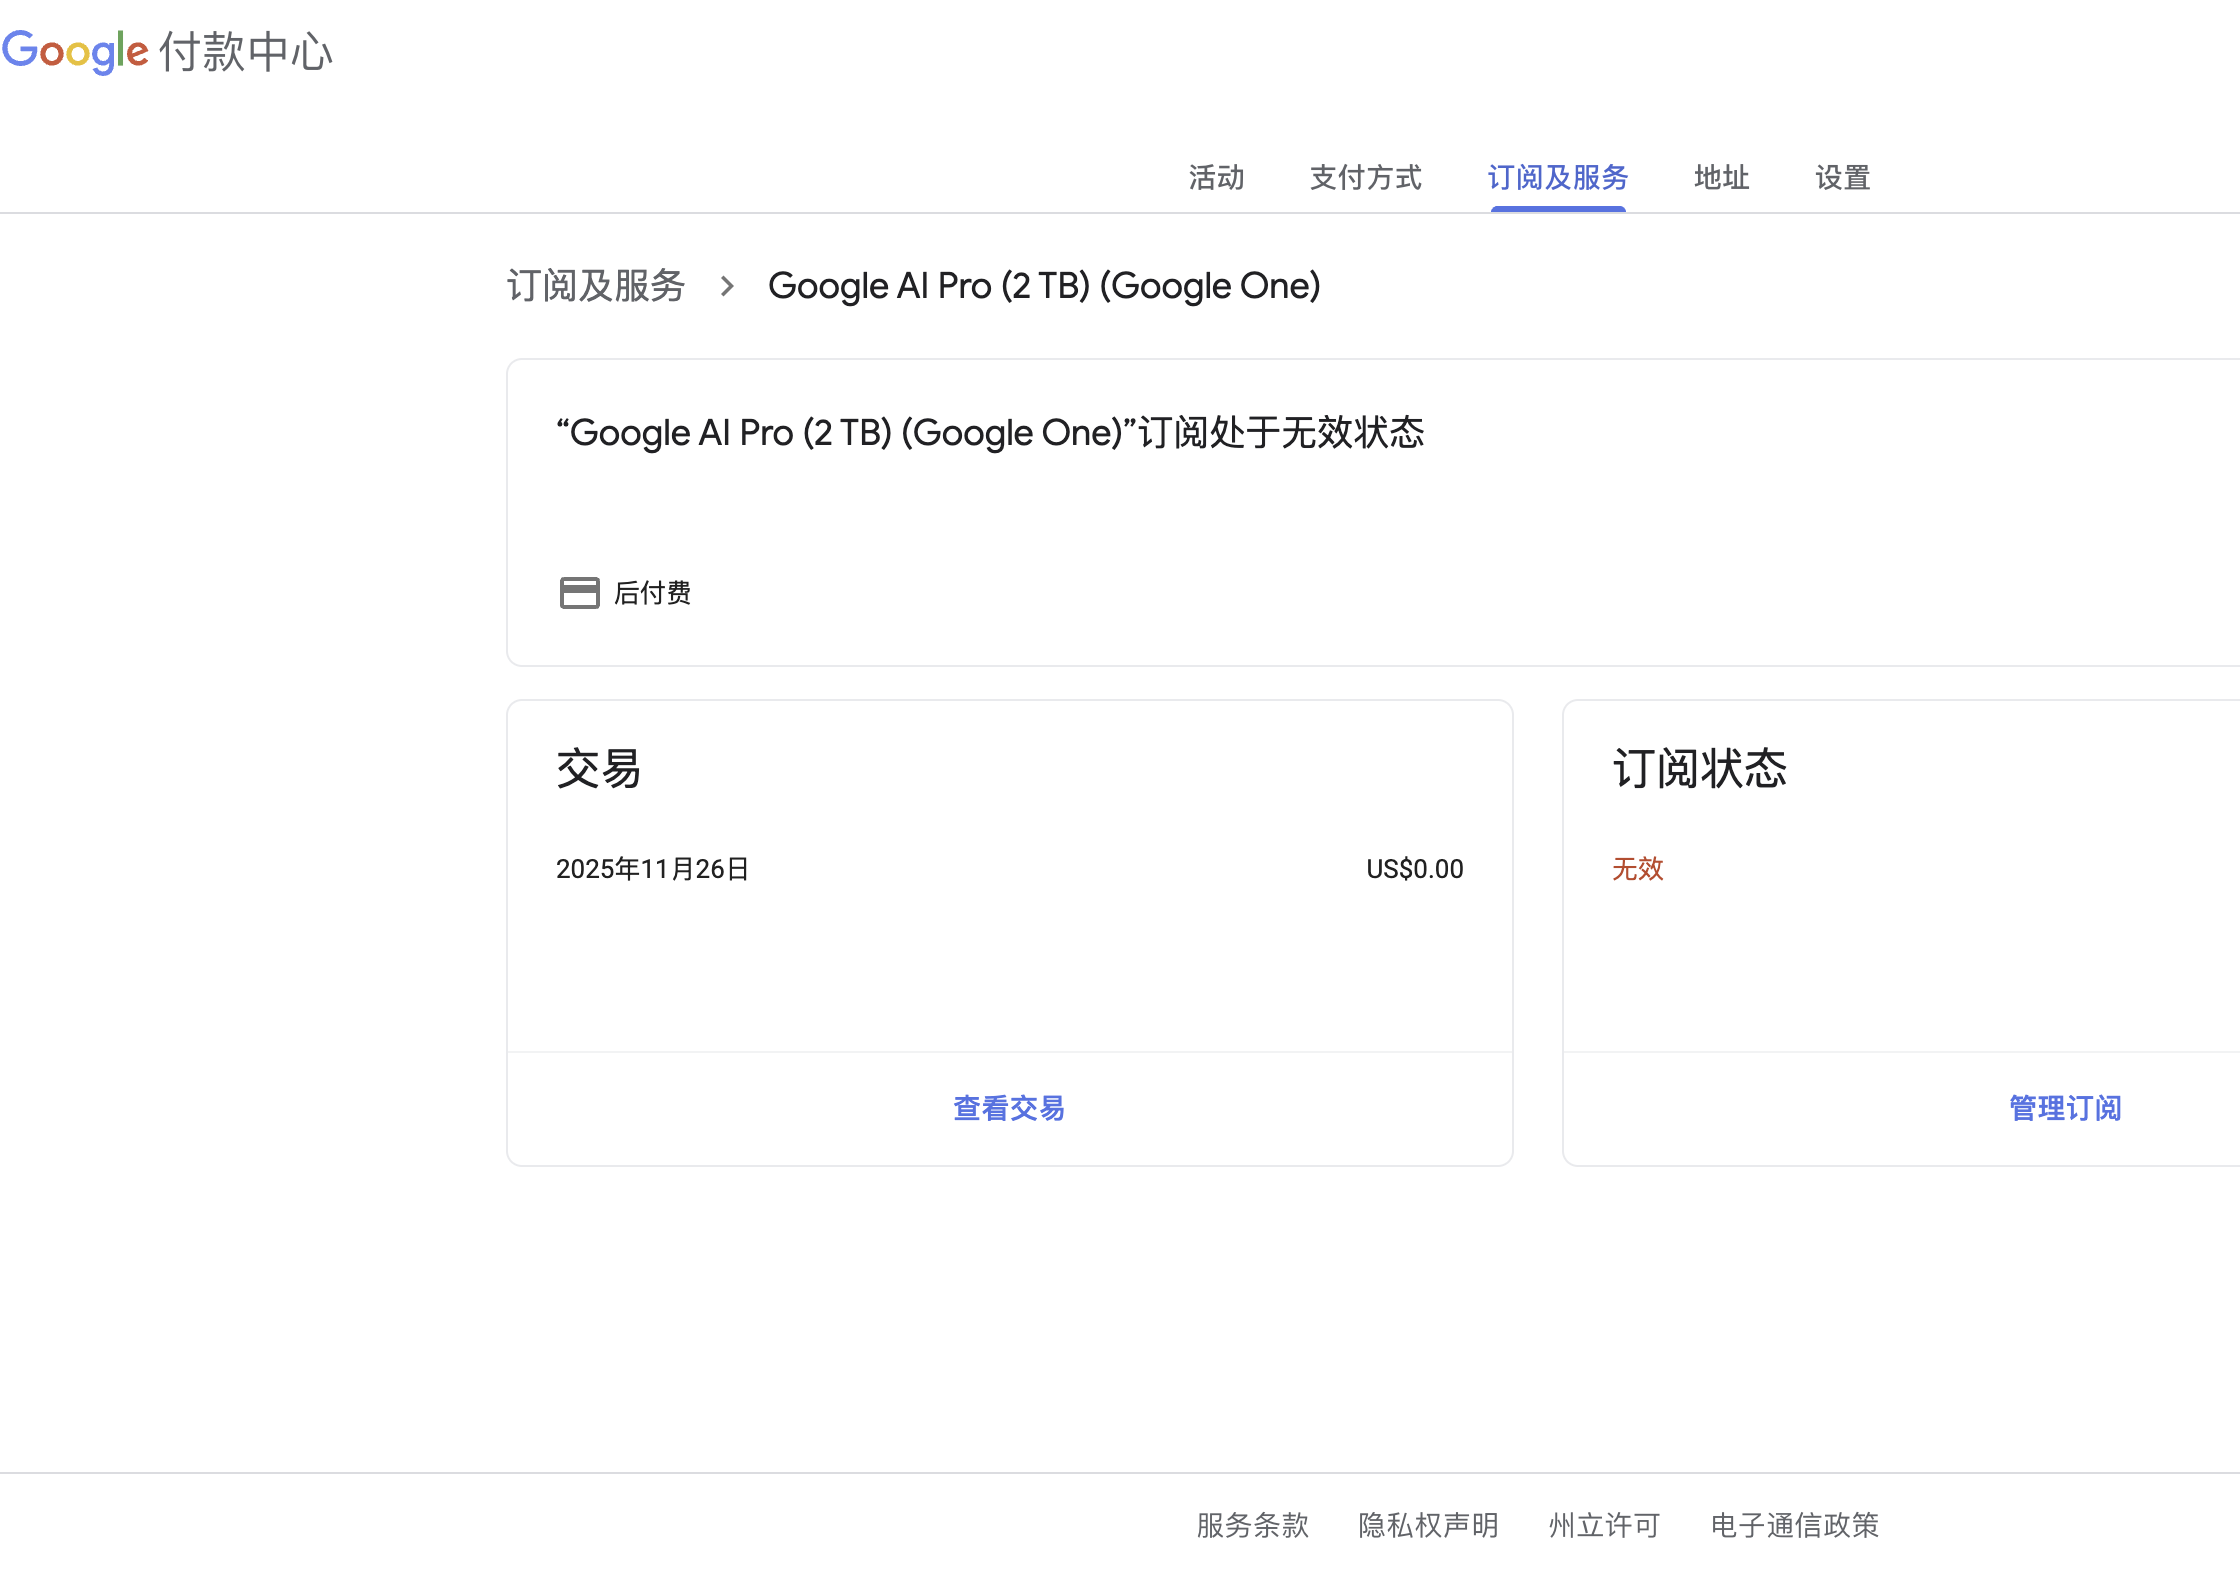Click the credit card icon beside 后付费
Screen dimensions: 2240x1574
pyautogui.click(x=579, y=593)
